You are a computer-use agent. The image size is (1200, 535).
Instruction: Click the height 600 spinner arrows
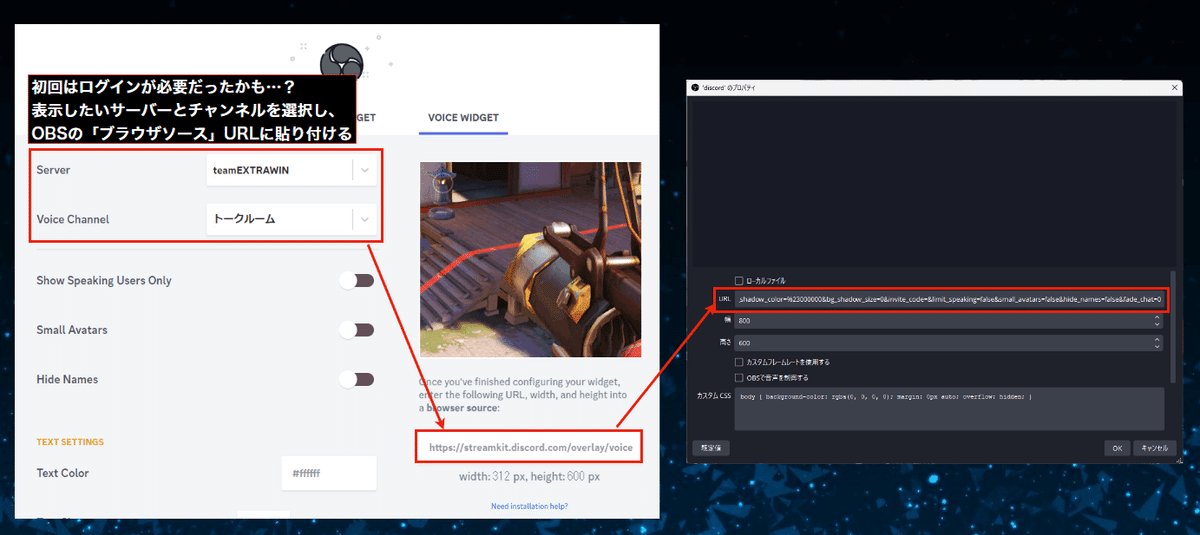pos(1158,342)
